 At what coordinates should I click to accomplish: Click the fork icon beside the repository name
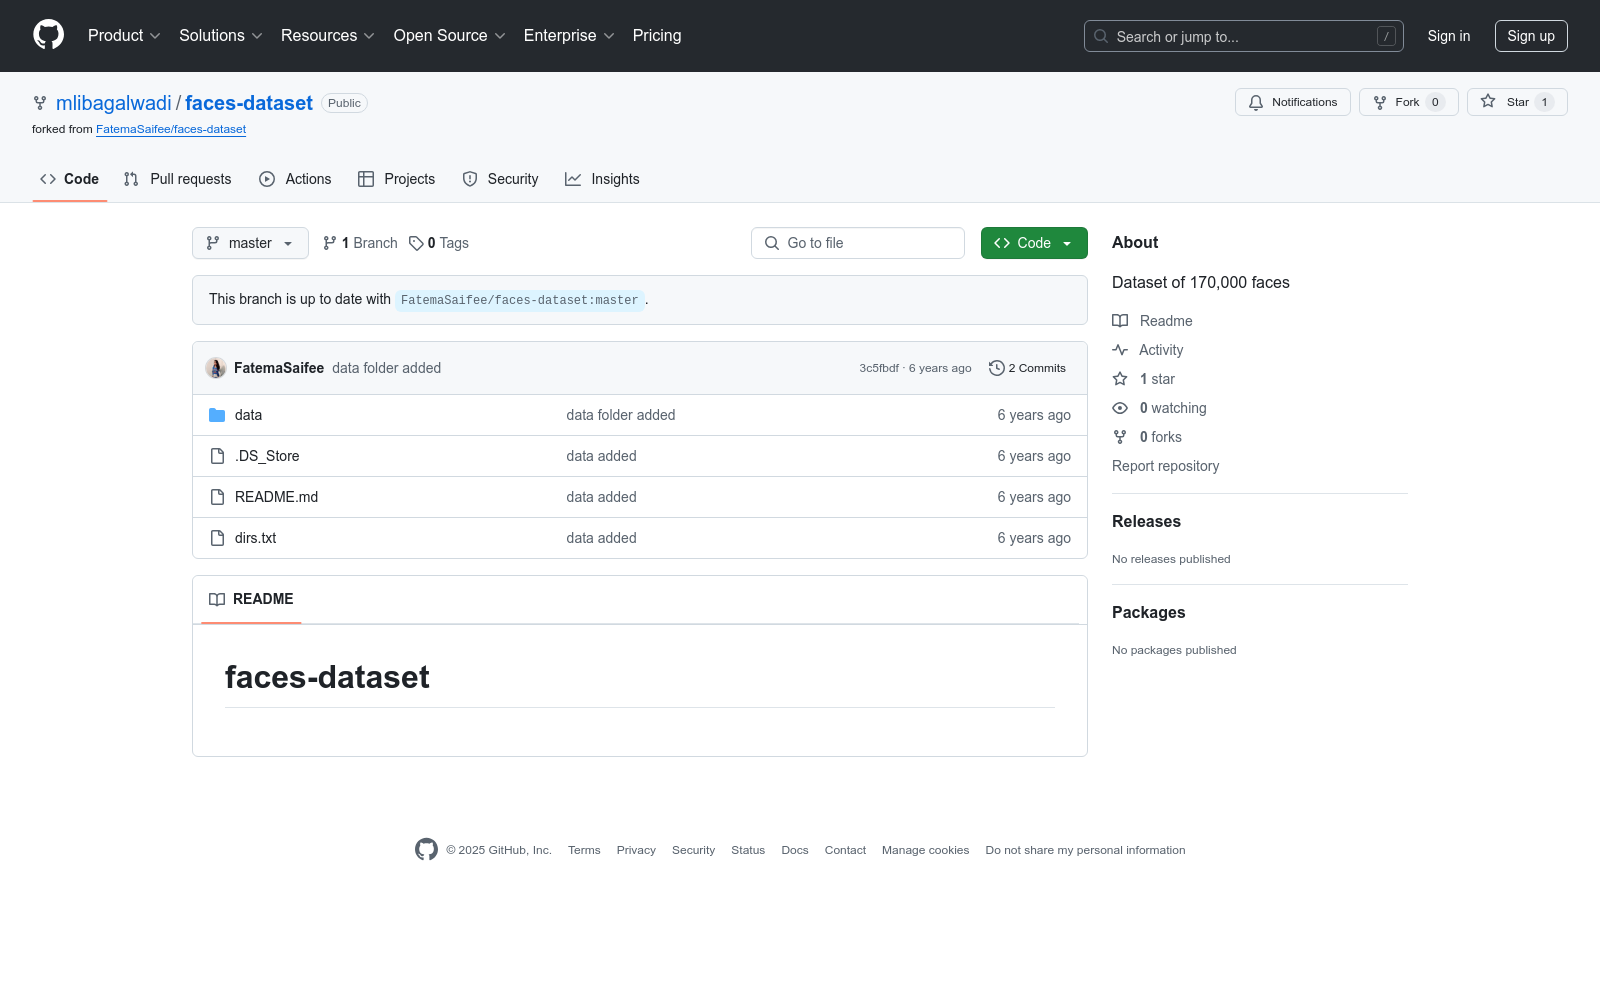point(40,103)
